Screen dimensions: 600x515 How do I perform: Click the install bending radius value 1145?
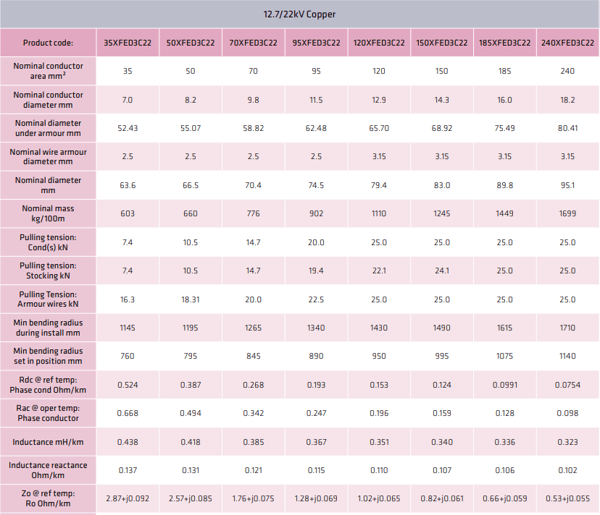point(127,327)
